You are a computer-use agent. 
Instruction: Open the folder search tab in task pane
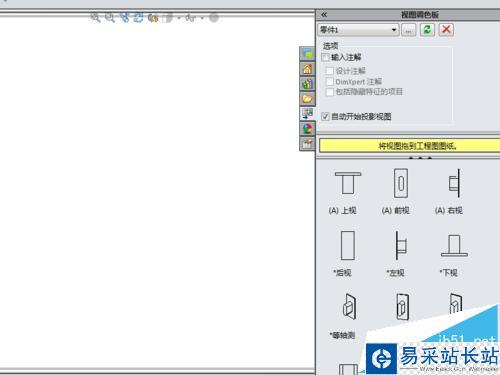307,99
